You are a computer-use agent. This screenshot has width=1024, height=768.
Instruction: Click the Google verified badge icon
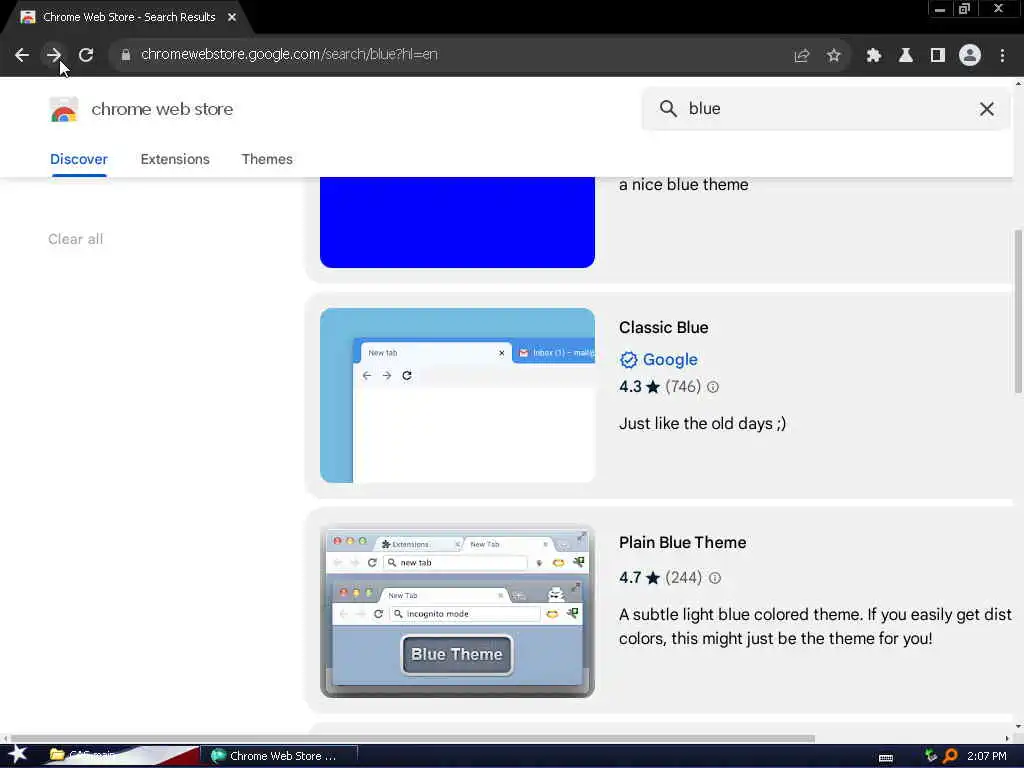click(x=628, y=360)
